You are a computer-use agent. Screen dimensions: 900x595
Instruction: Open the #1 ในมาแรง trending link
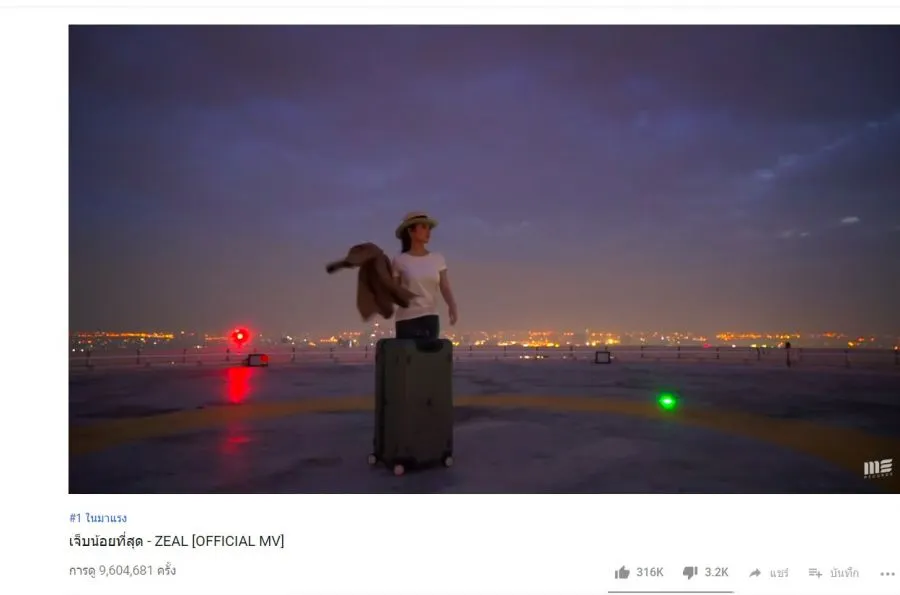click(98, 518)
